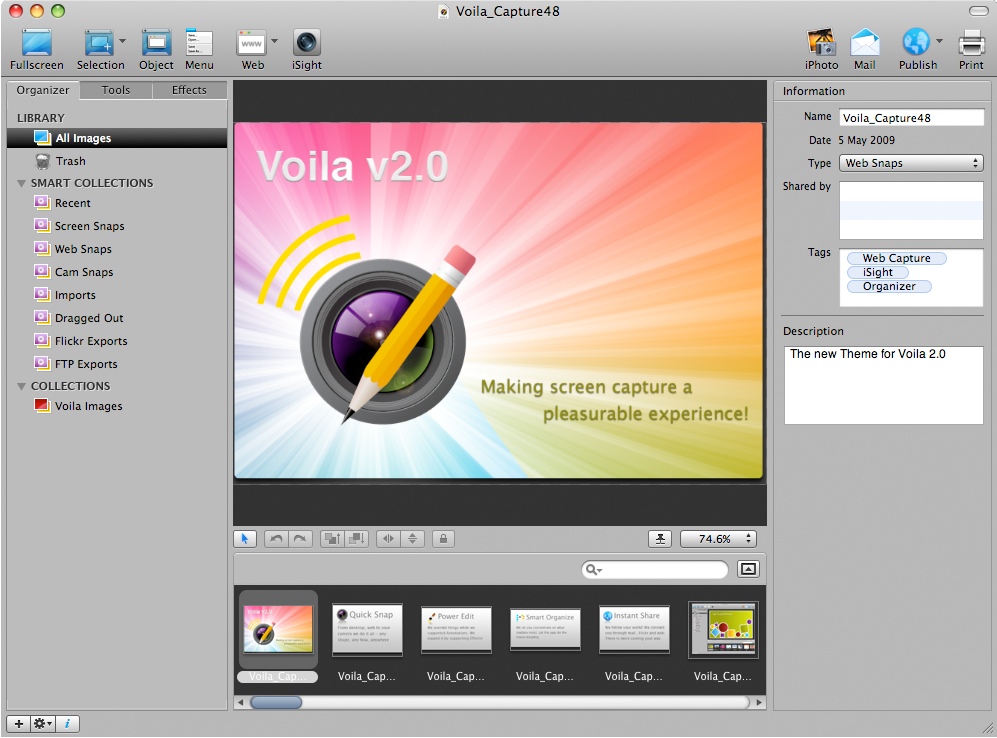View the FTP Exports collection

click(x=117, y=364)
